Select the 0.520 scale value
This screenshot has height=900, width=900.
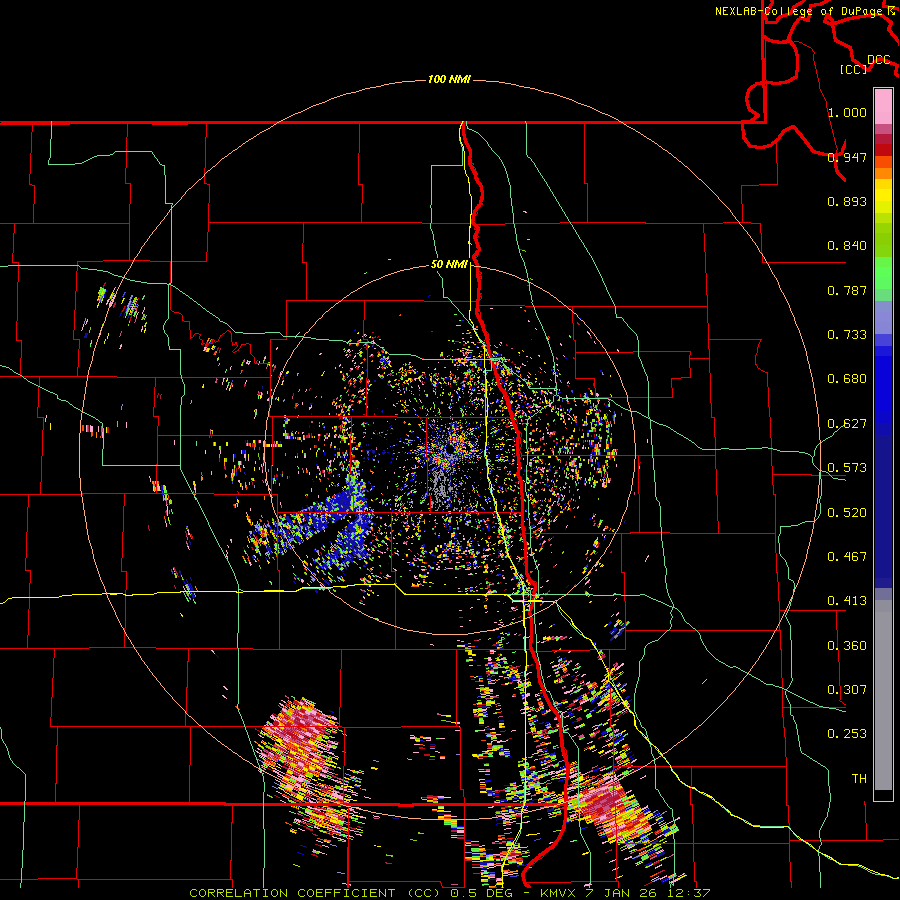[847, 512]
